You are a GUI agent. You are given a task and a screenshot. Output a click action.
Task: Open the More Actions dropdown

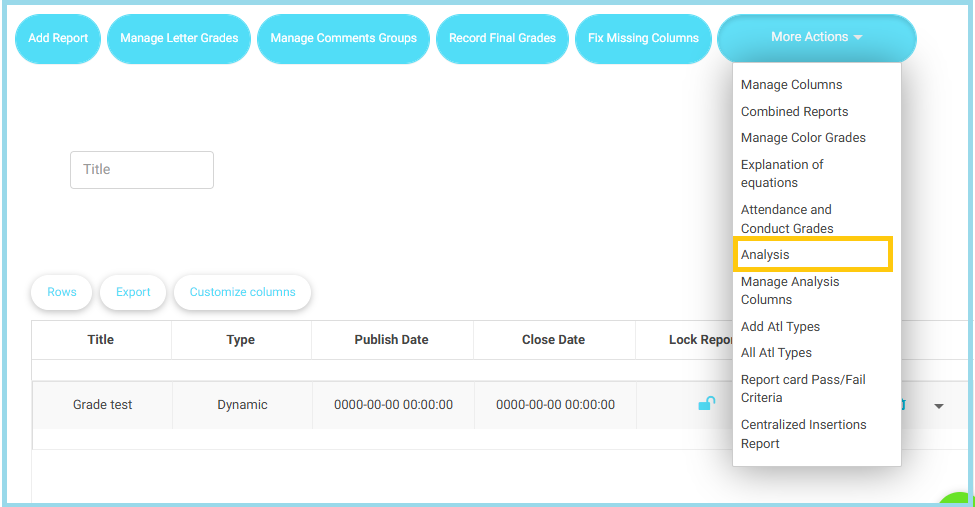tap(816, 38)
